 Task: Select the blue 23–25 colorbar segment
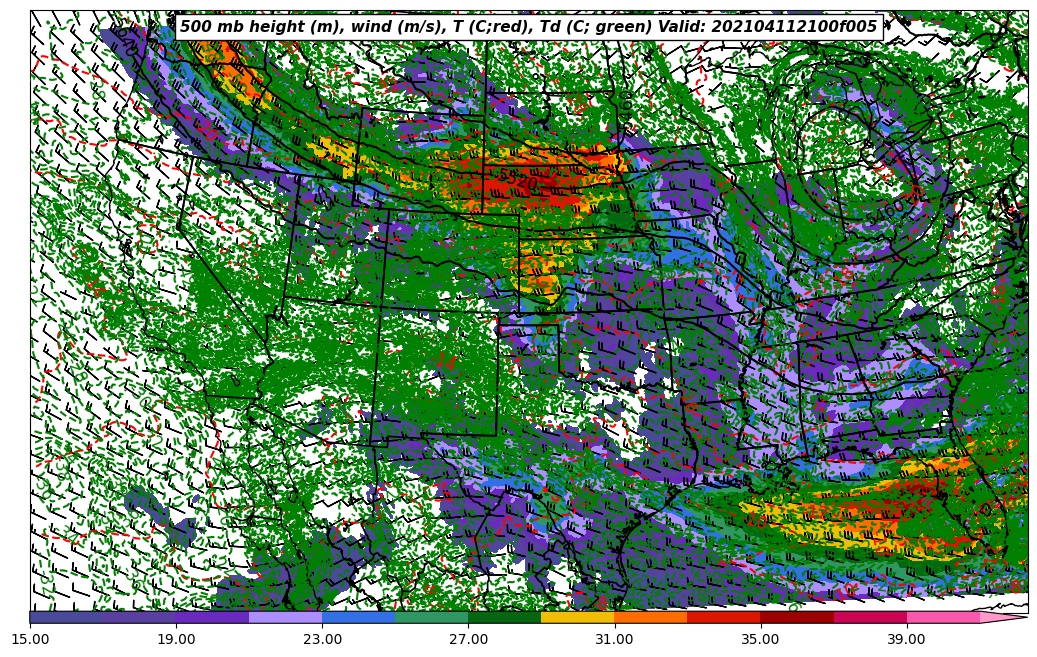358,617
